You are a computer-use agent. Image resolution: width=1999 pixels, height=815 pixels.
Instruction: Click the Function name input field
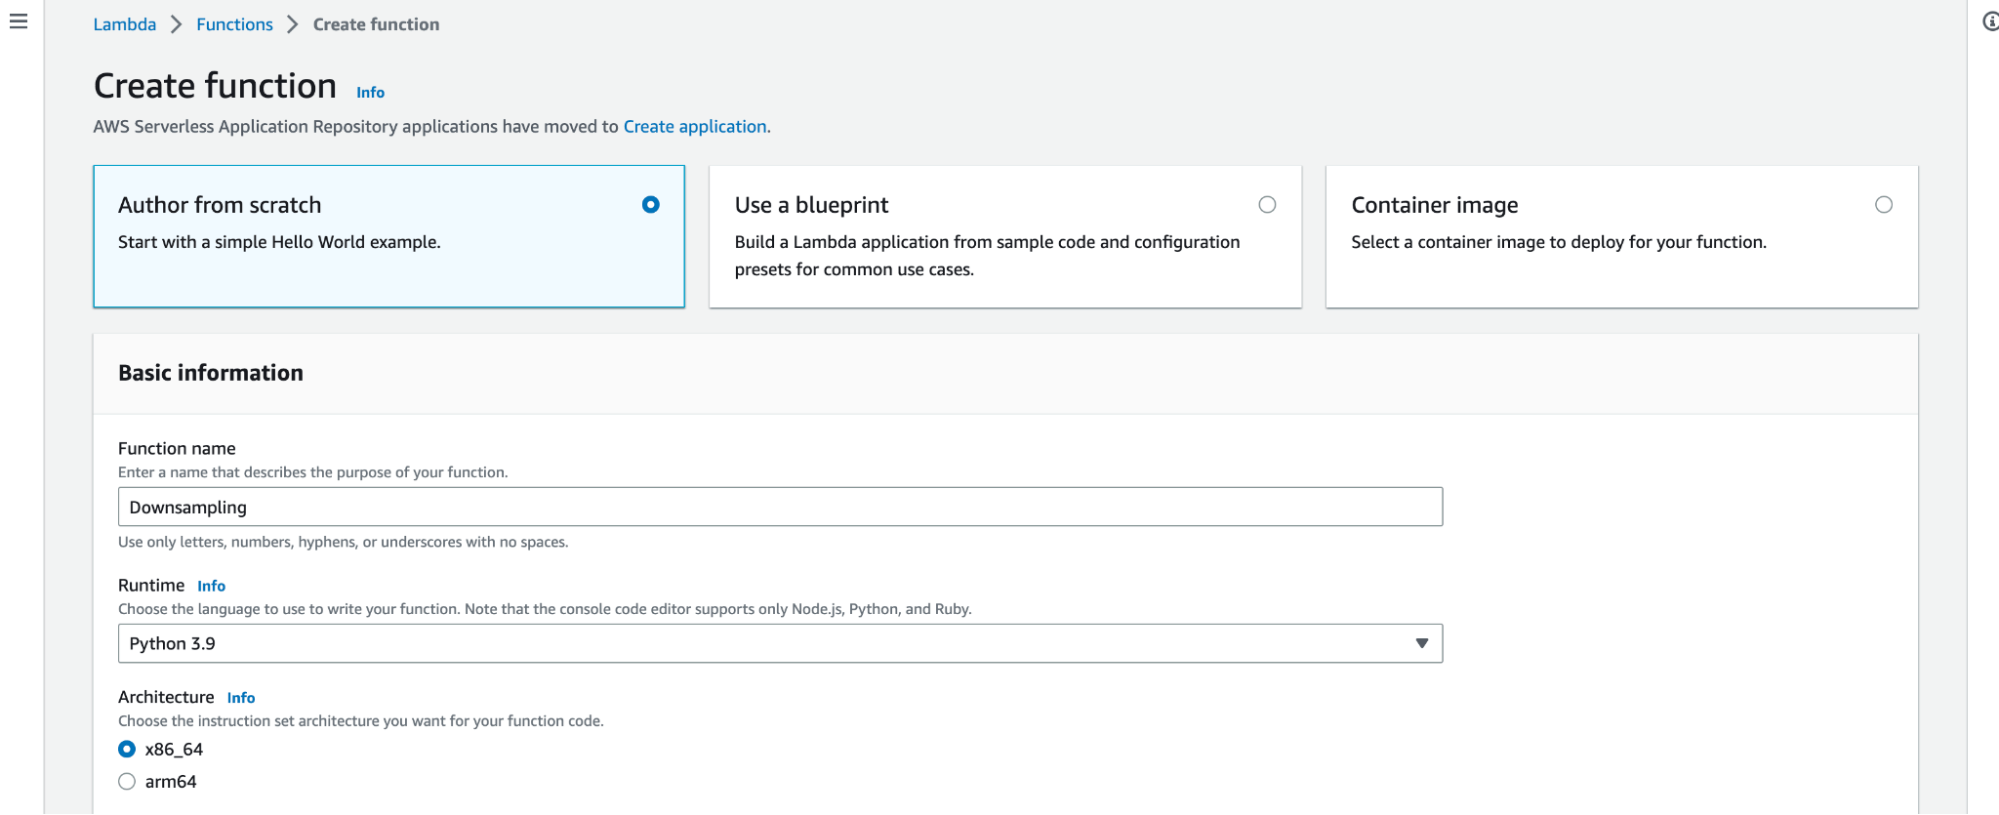[780, 507]
